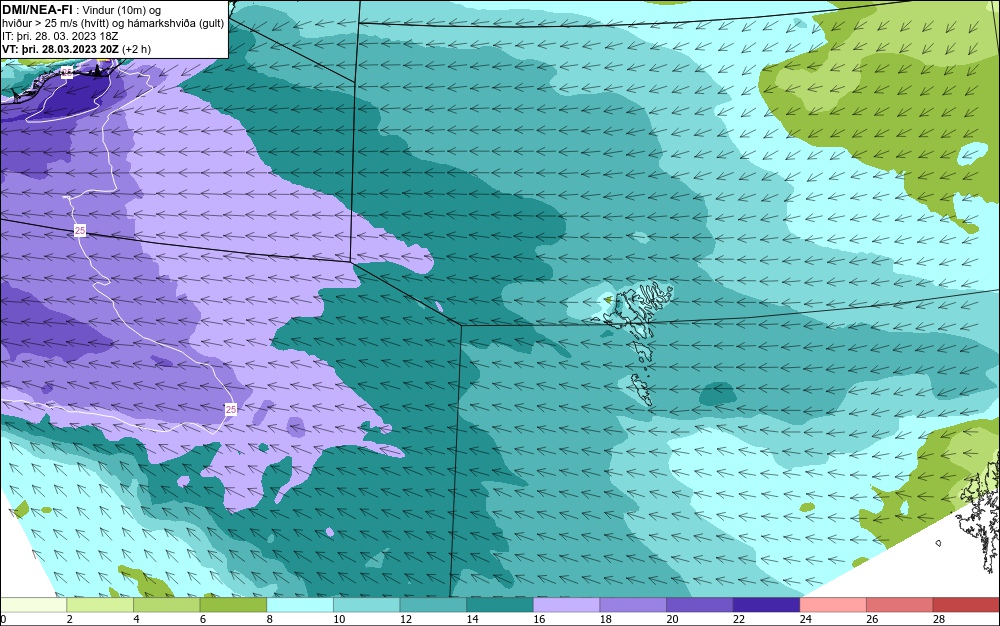Pick the dark indigo 22–24 m/s legend swatch
1000x626 pixels.
tap(767, 605)
